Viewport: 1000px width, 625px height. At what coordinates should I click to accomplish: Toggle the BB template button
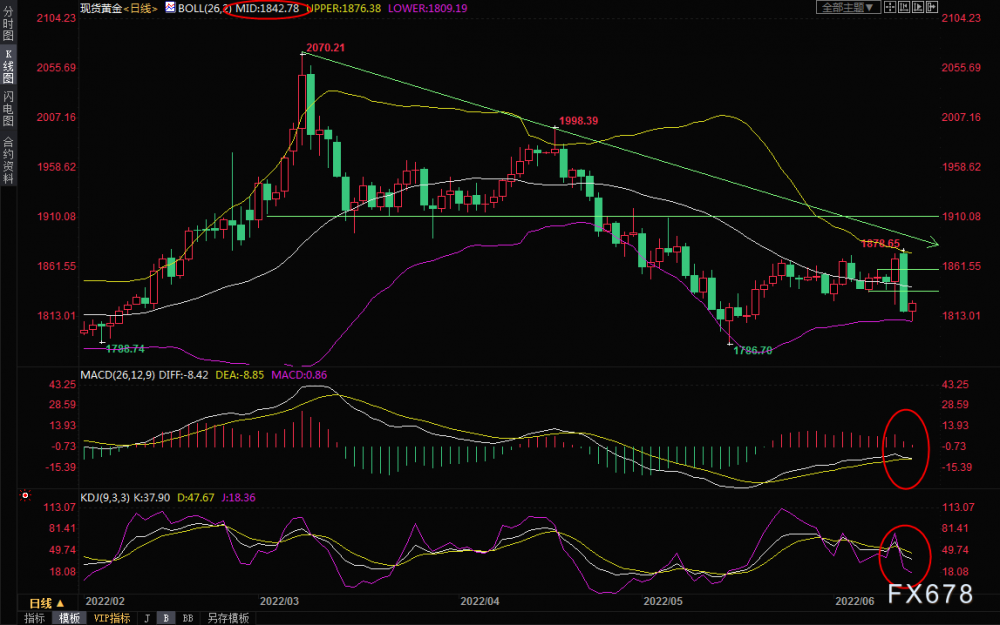[x=188, y=618]
